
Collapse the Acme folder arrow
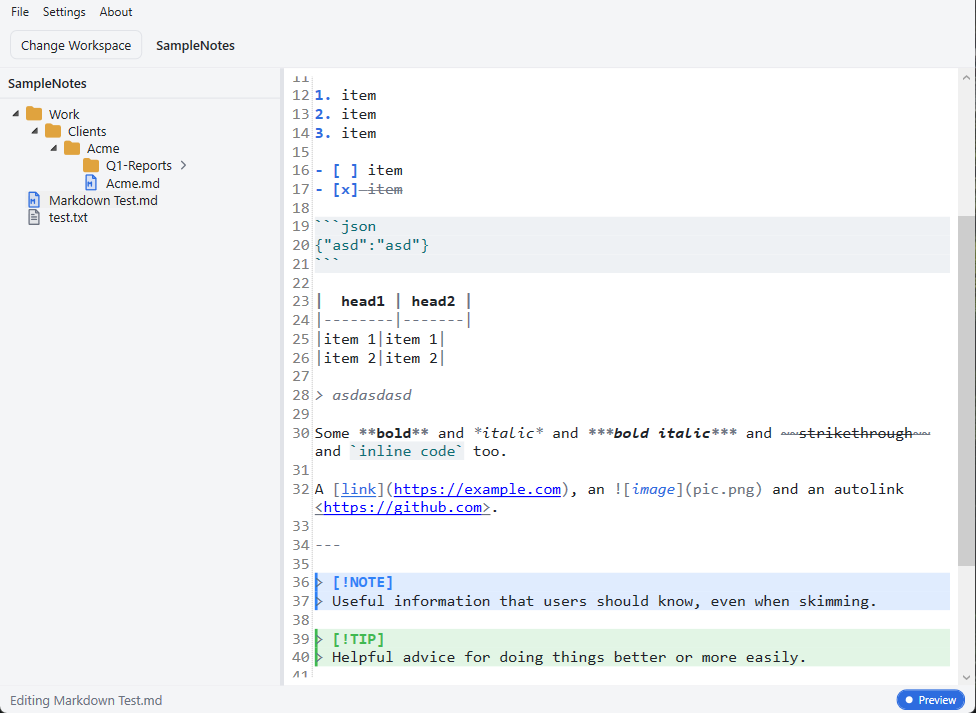coord(54,148)
